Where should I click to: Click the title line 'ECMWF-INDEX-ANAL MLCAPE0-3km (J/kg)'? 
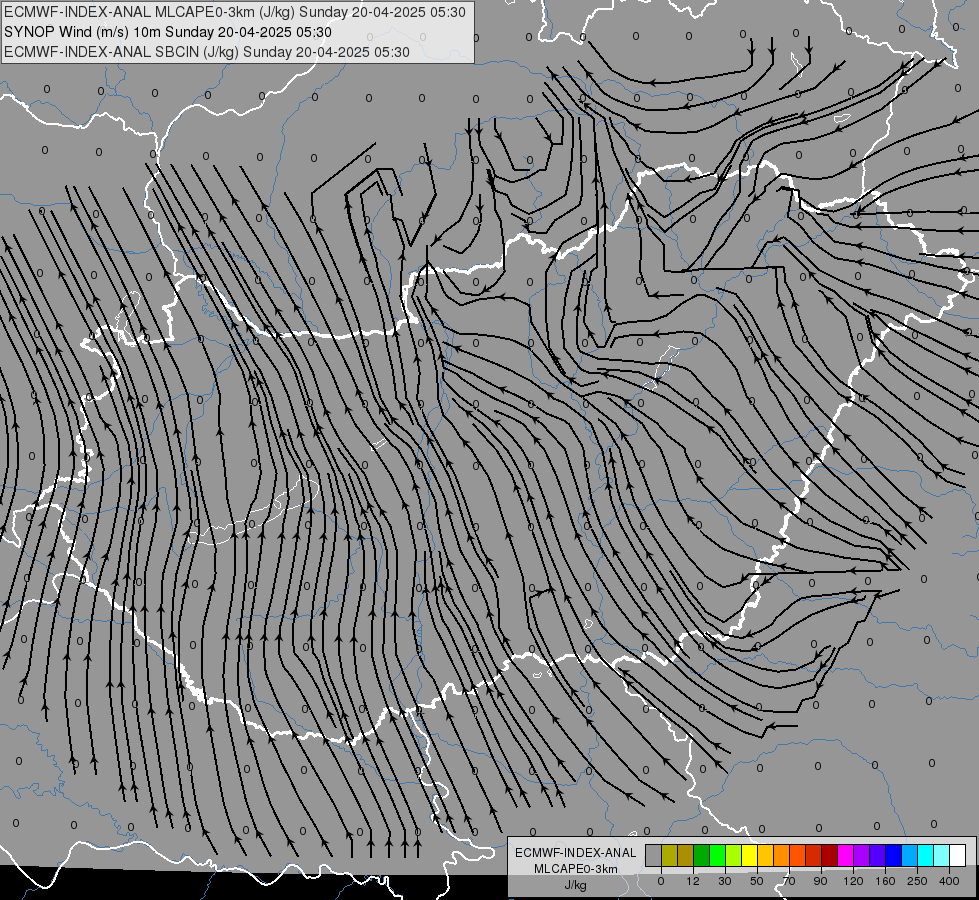point(149,12)
